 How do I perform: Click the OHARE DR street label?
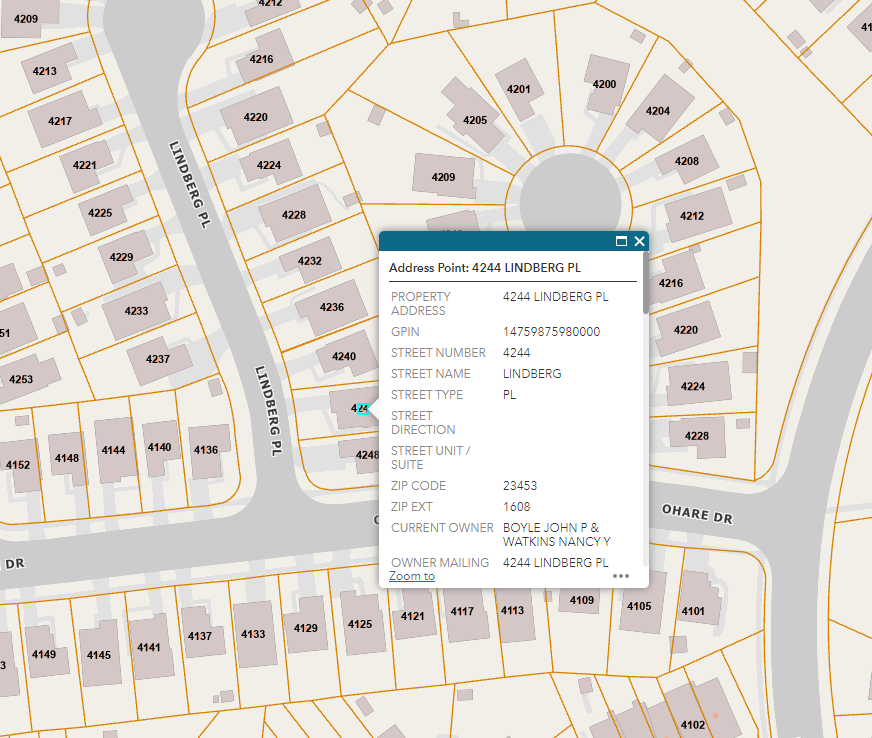pos(697,512)
